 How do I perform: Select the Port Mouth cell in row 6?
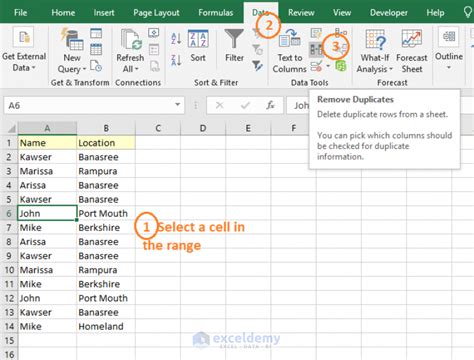(106, 213)
